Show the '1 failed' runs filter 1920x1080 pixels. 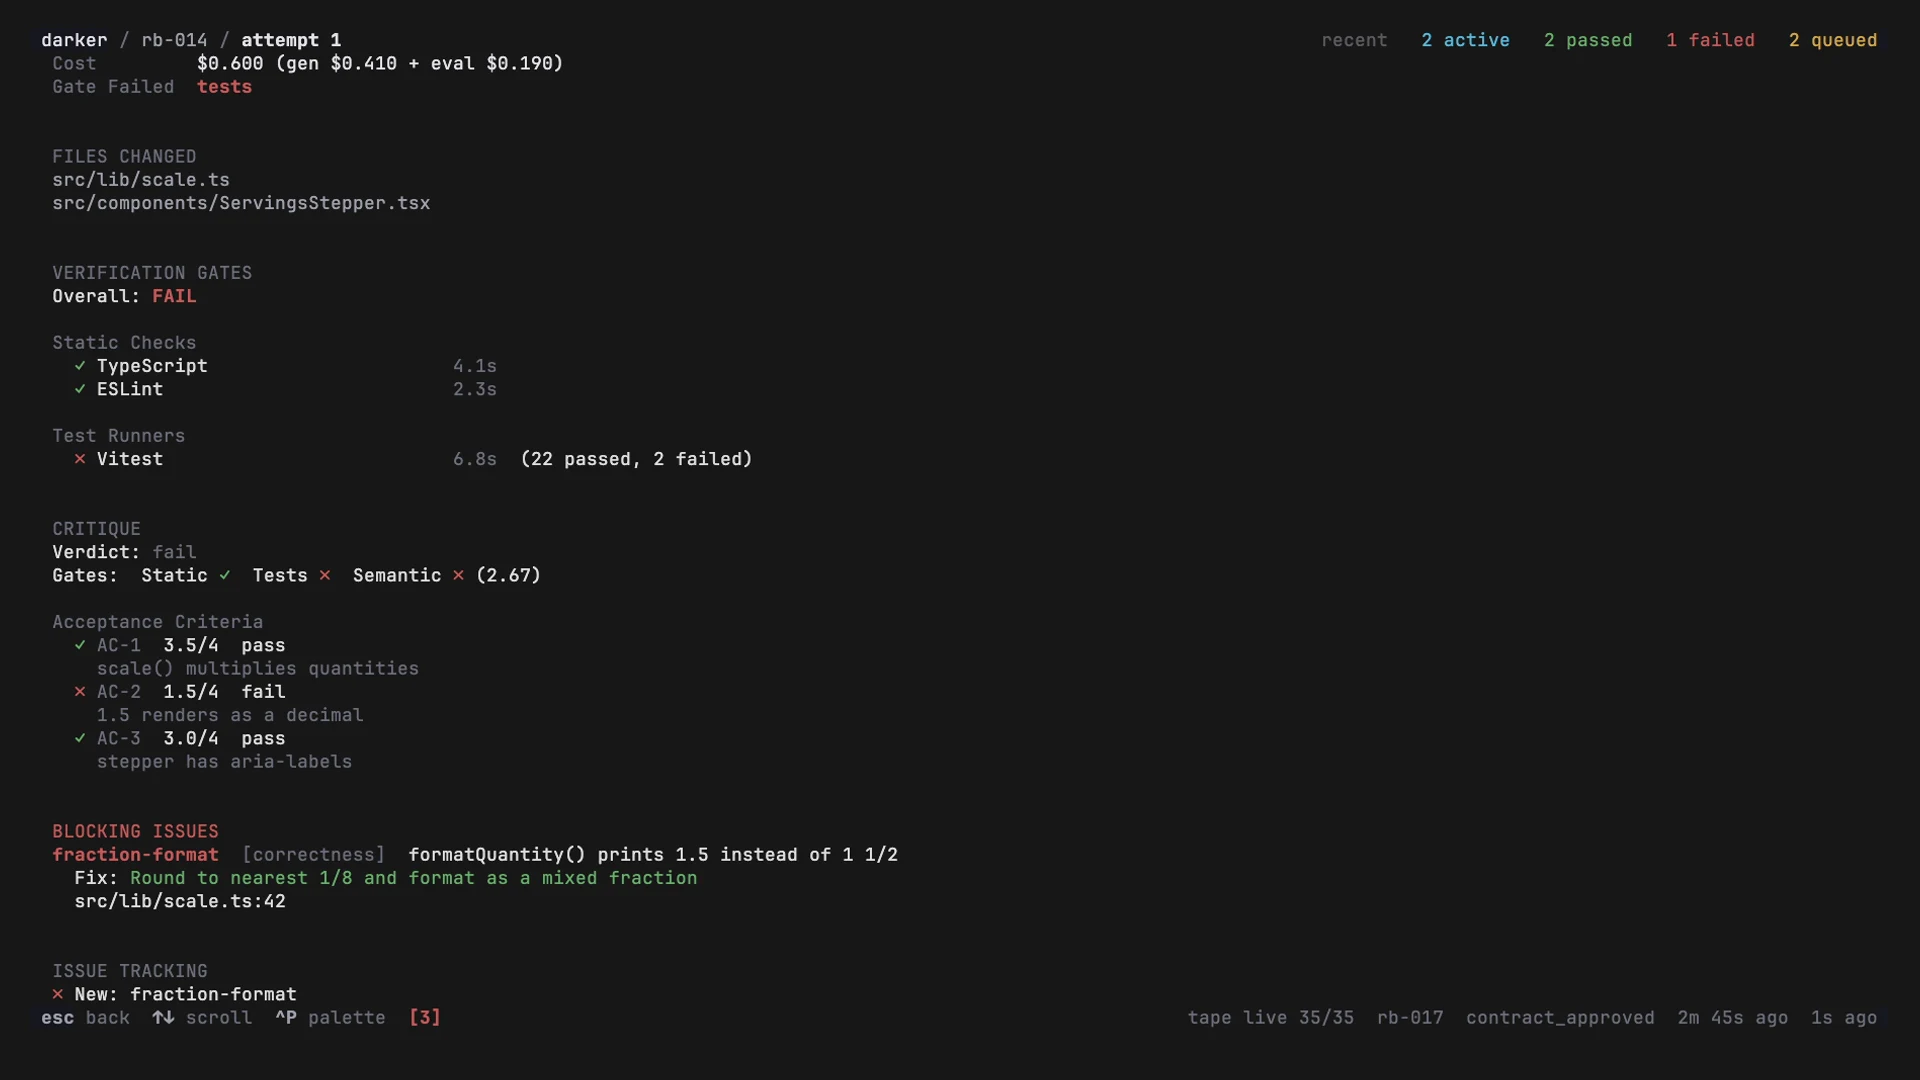[x=1710, y=40]
